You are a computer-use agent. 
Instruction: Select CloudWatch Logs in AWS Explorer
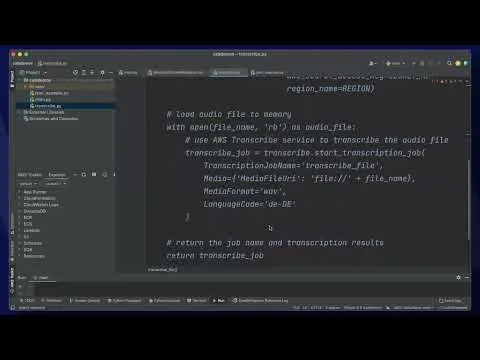click(41, 205)
